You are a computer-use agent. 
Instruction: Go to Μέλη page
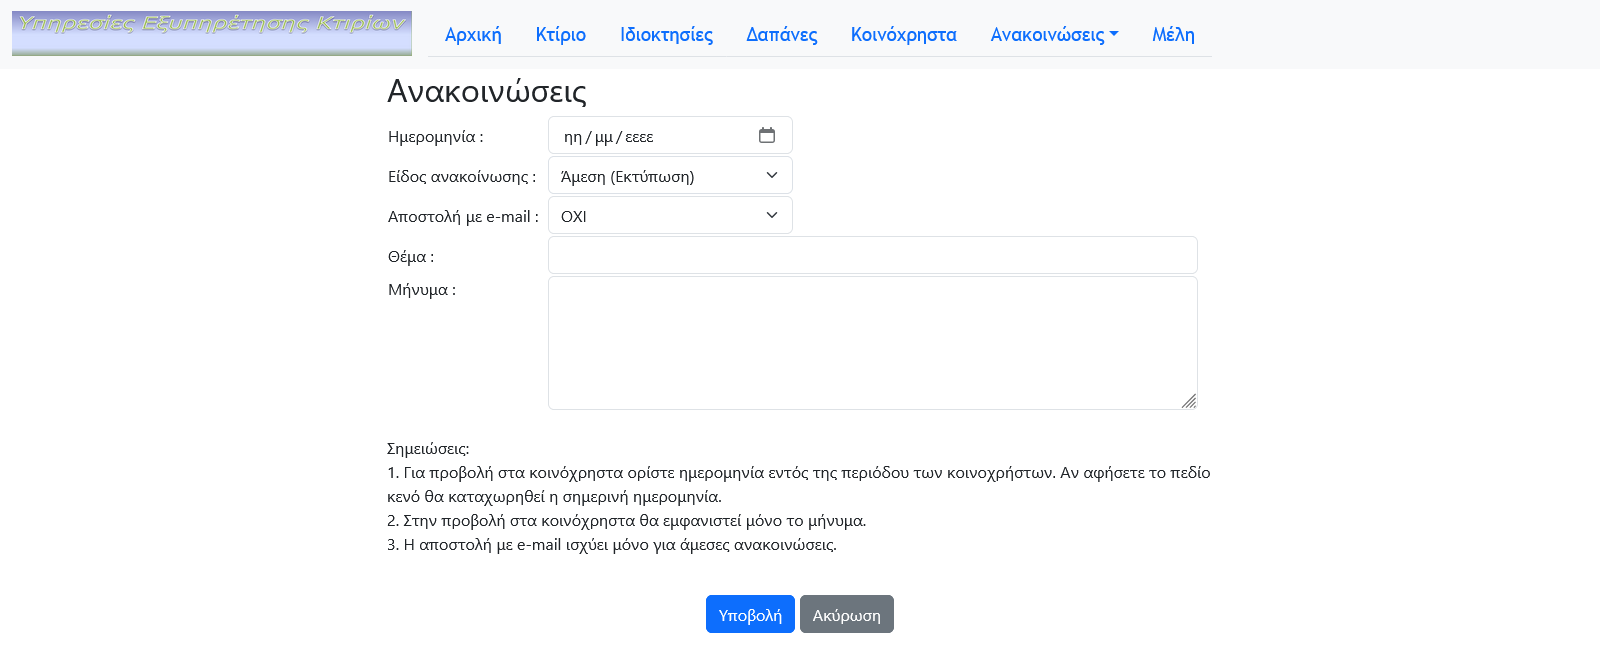point(1173,34)
